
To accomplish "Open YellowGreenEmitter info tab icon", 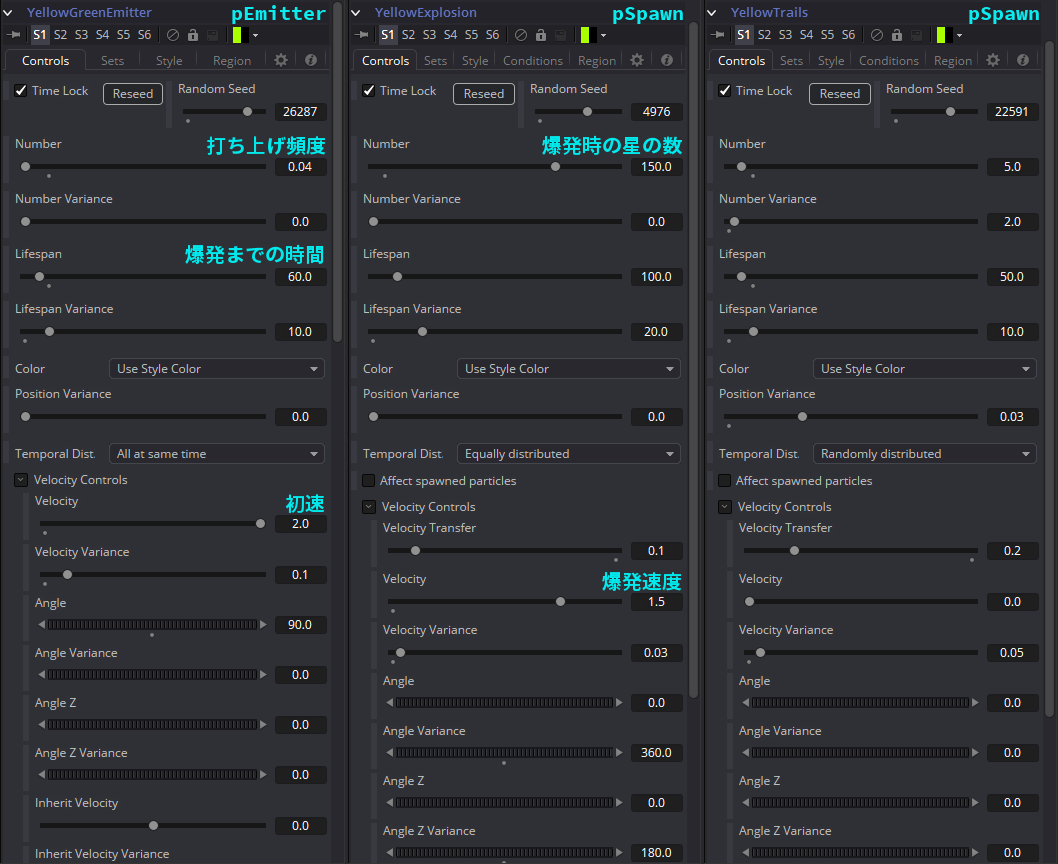I will click(x=310, y=60).
